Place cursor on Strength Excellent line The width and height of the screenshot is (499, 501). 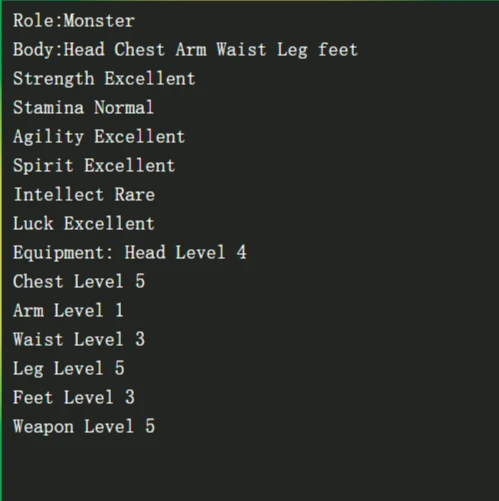104,79
